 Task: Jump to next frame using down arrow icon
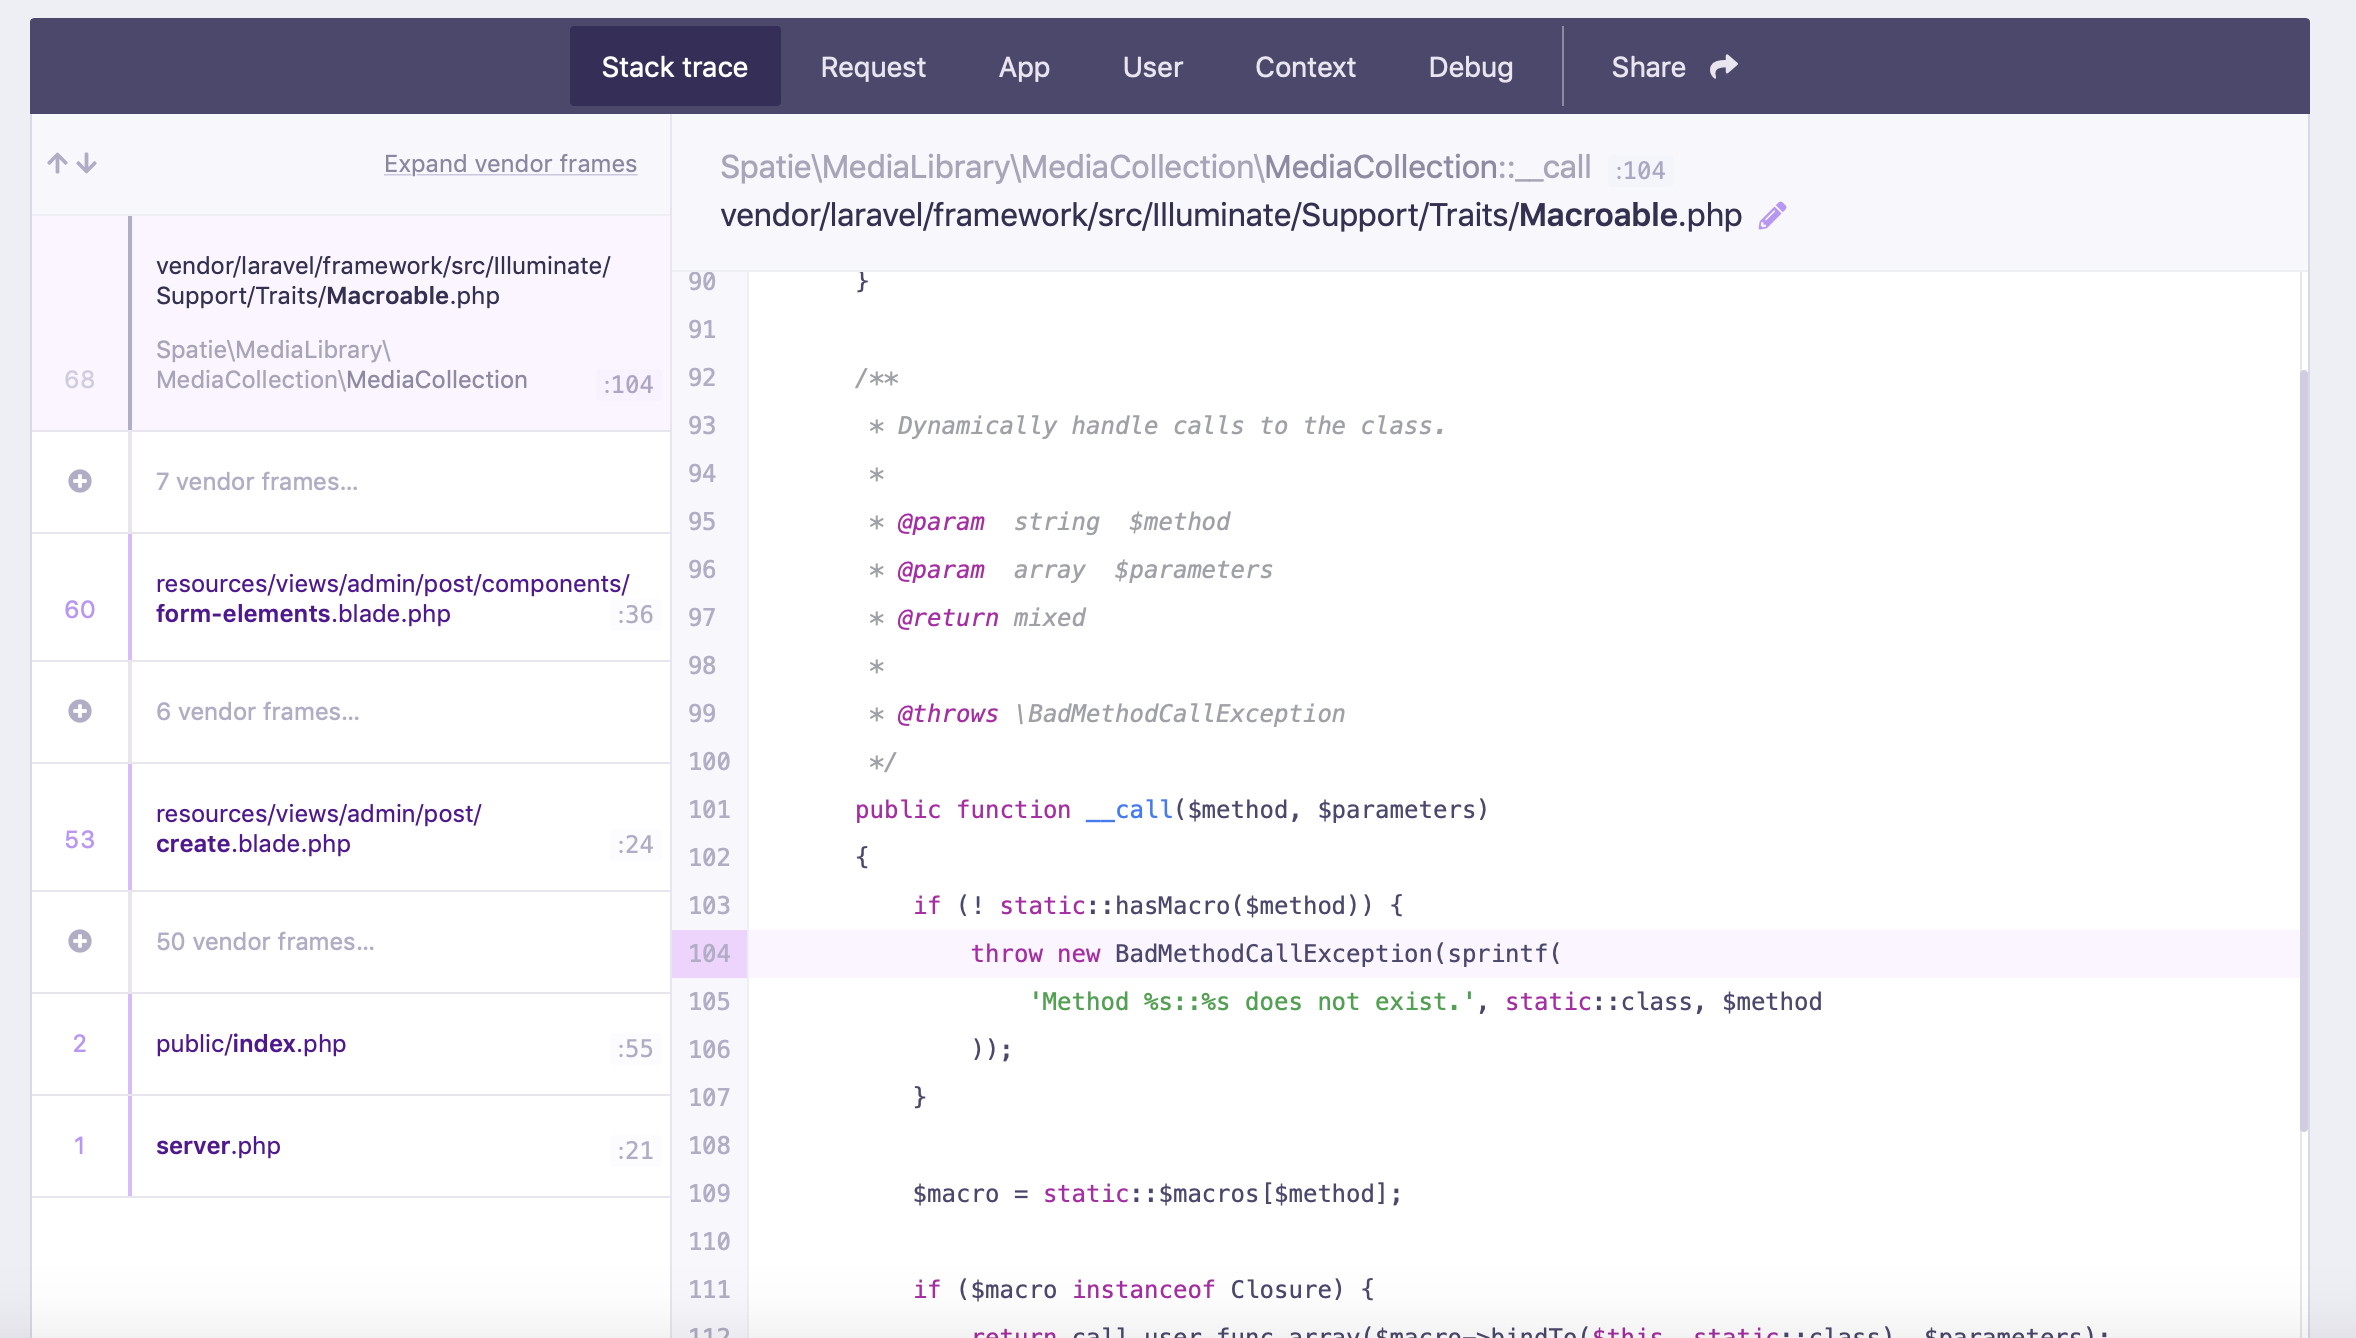click(86, 163)
